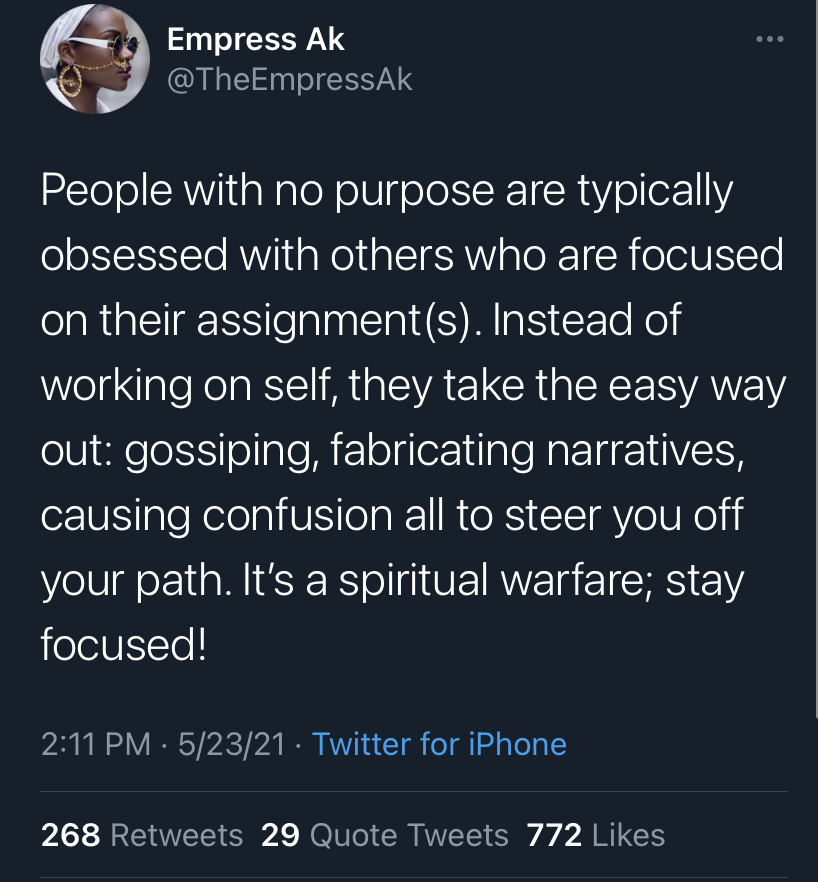Open the Twitter for iPhone source link

[x=439, y=744]
